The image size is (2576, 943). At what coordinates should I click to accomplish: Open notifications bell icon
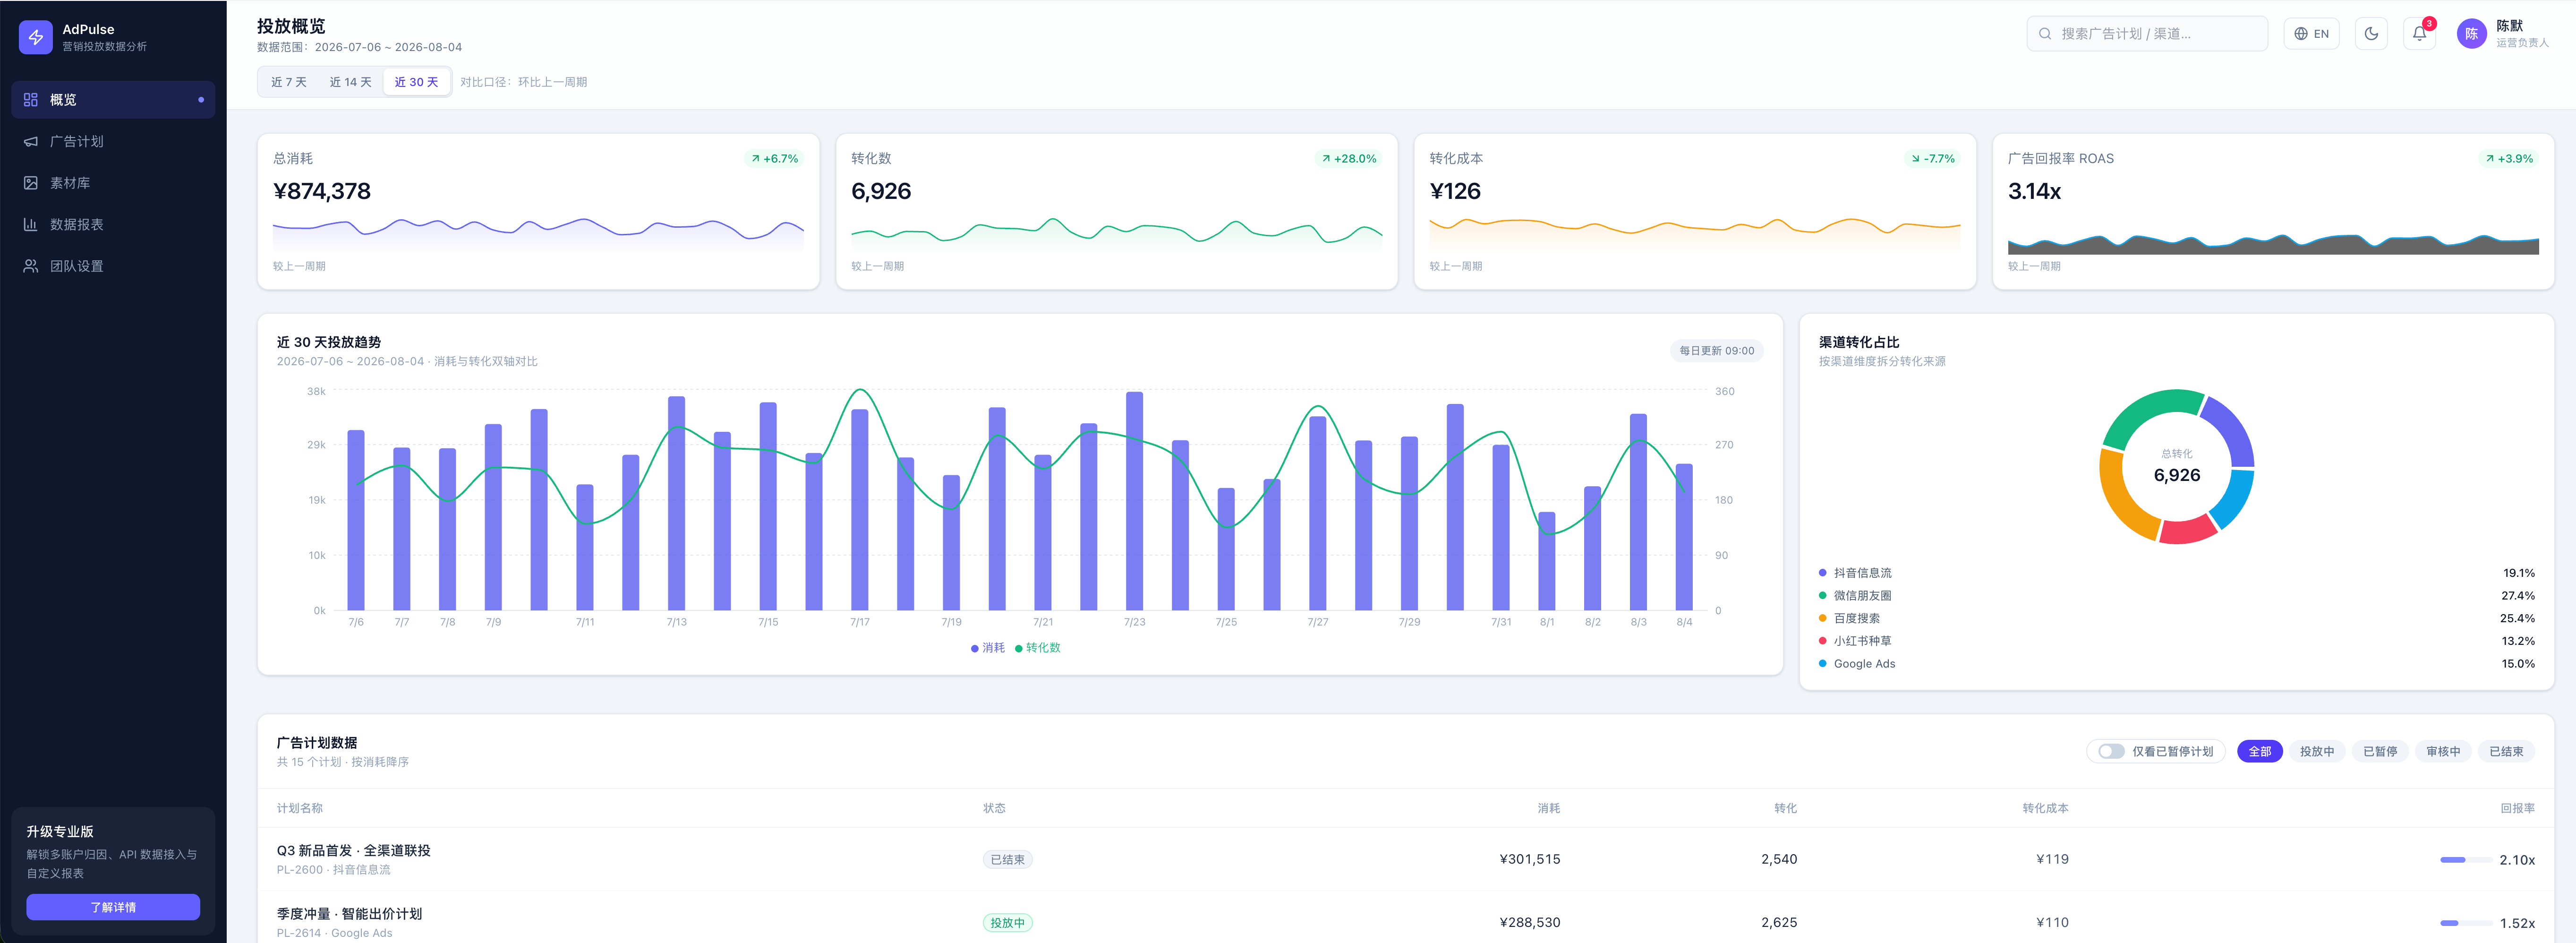pyautogui.click(x=2419, y=33)
